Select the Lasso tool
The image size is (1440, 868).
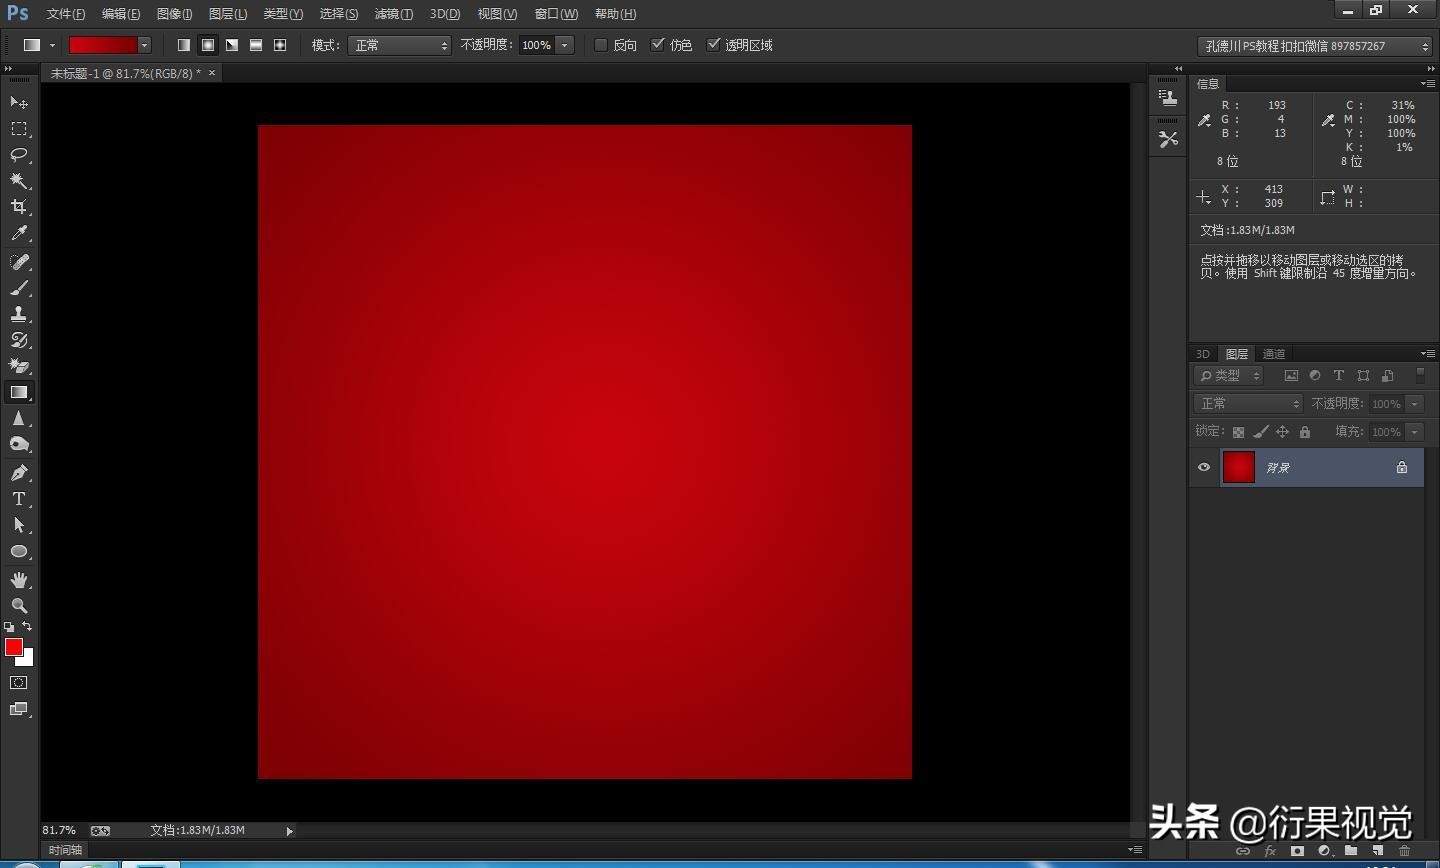19,154
